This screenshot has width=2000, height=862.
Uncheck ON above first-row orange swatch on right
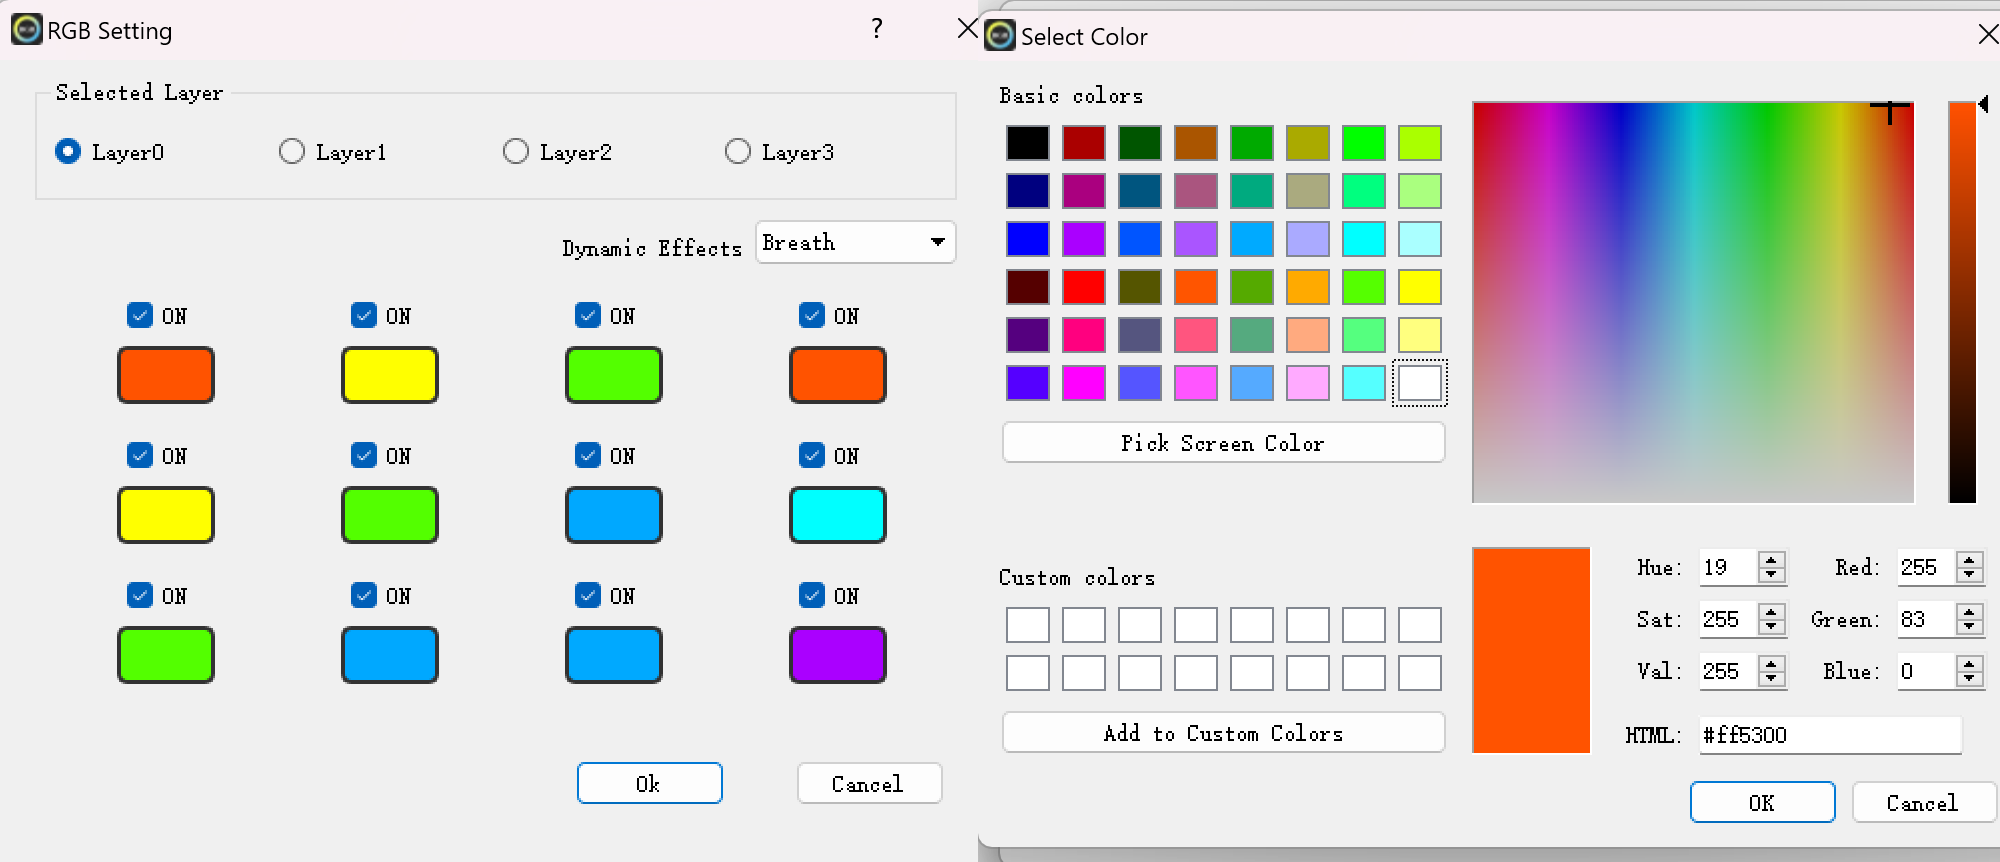[x=812, y=315]
